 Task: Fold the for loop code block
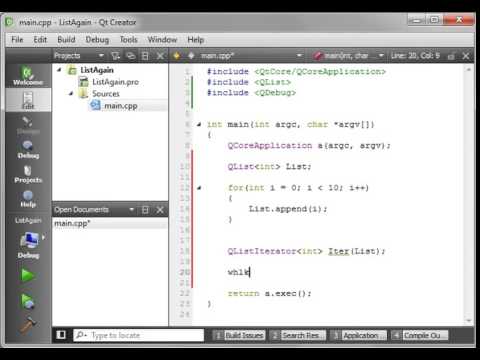[x=199, y=188]
